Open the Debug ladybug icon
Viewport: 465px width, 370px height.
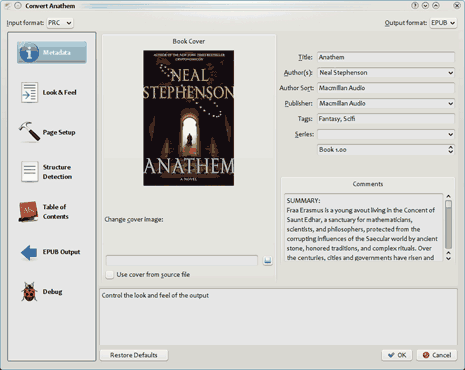point(29,292)
